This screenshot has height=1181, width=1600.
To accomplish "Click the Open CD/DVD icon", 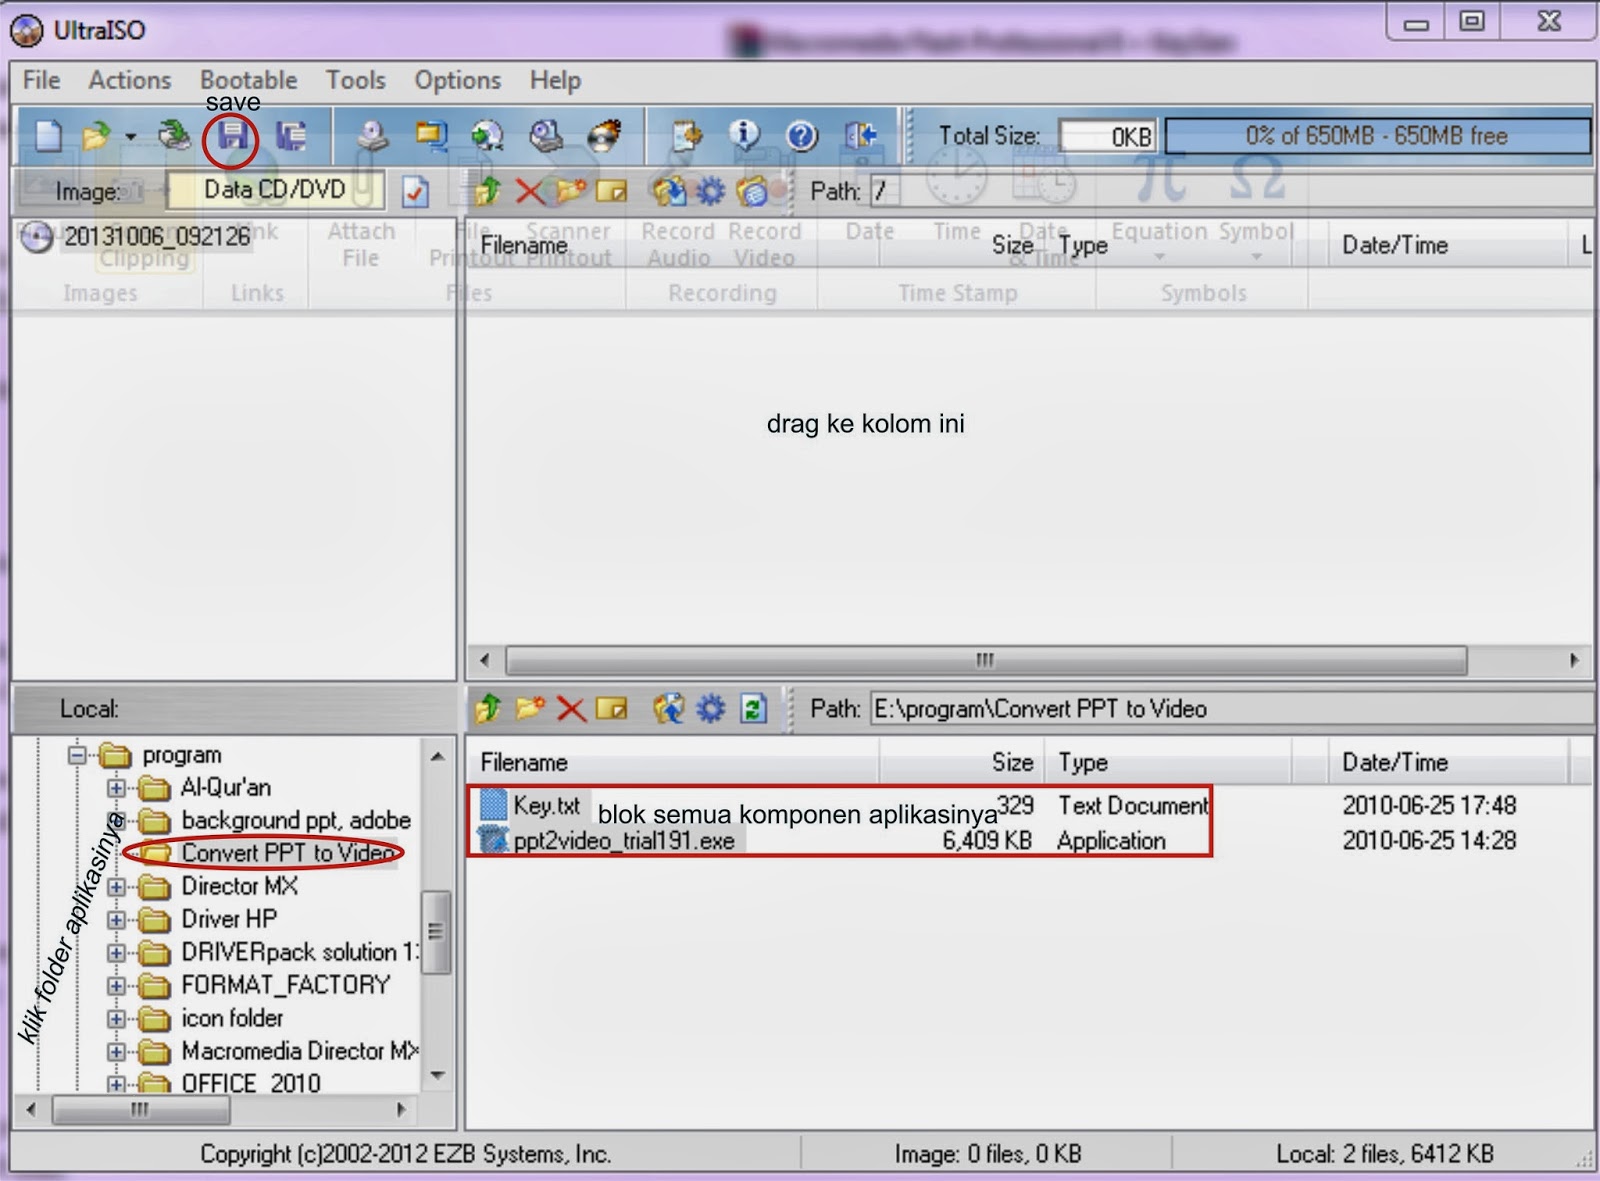I will [174, 135].
